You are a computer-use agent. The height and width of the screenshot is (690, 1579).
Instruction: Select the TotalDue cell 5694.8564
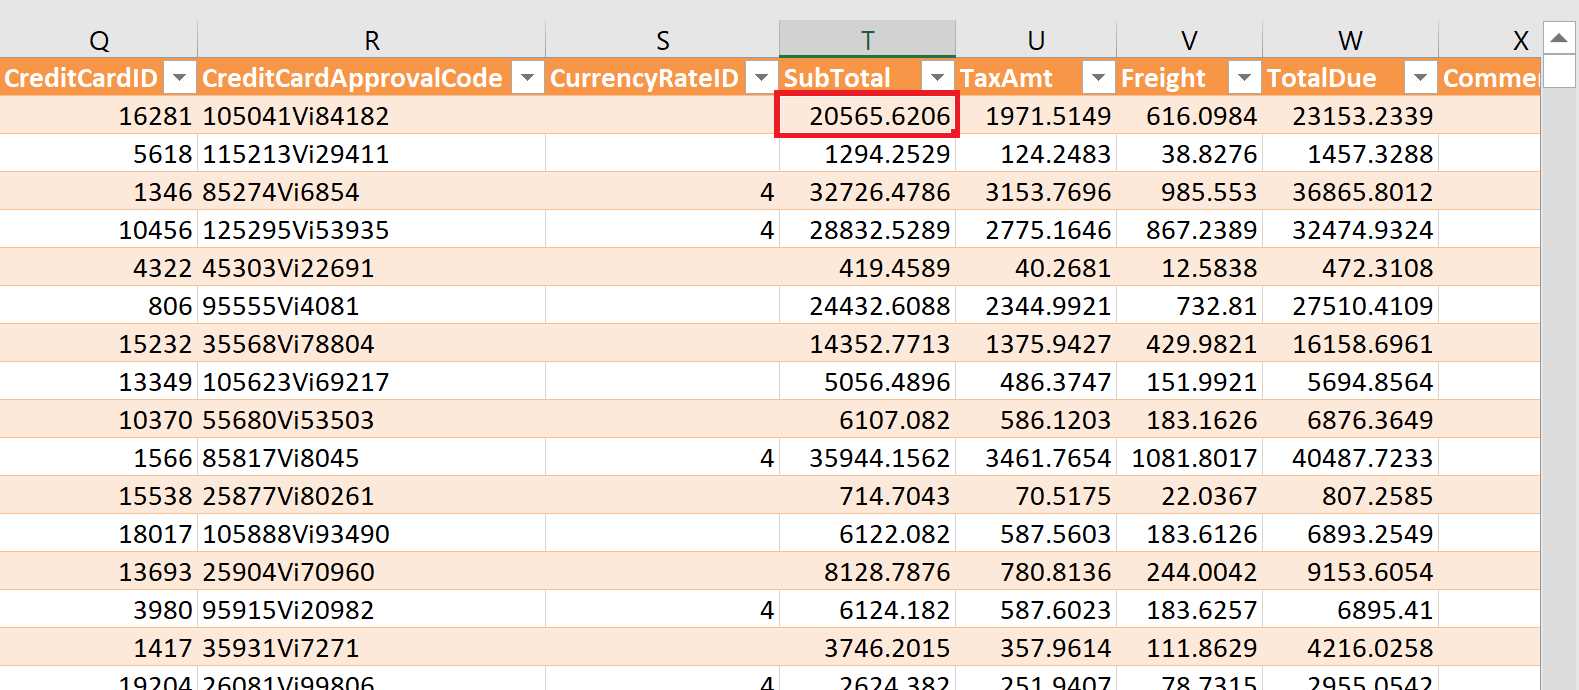coord(1350,381)
